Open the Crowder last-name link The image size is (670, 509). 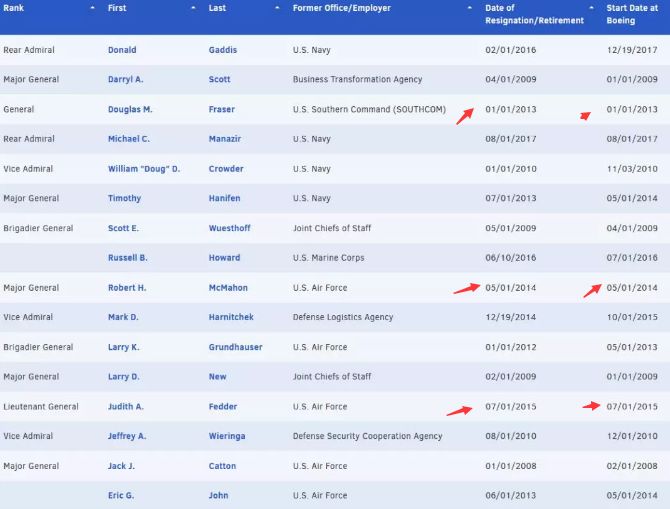226,169
